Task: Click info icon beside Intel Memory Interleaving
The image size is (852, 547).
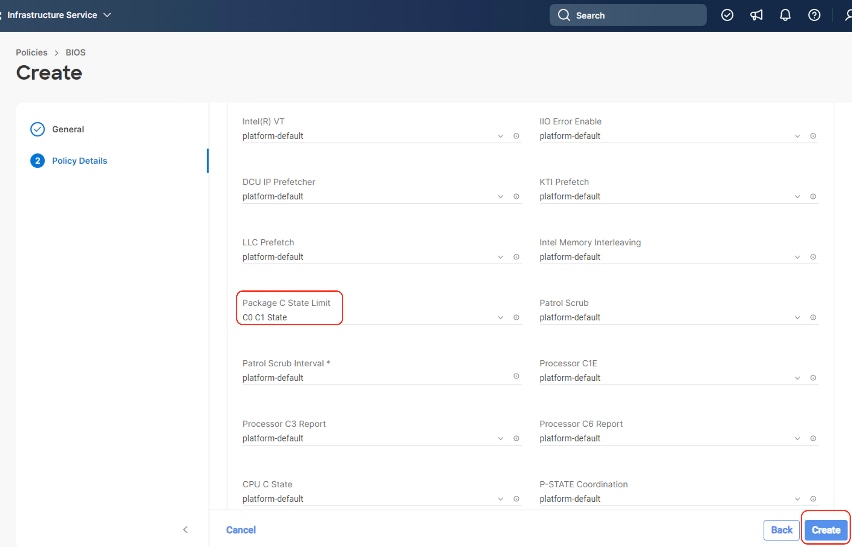Action: [813, 257]
